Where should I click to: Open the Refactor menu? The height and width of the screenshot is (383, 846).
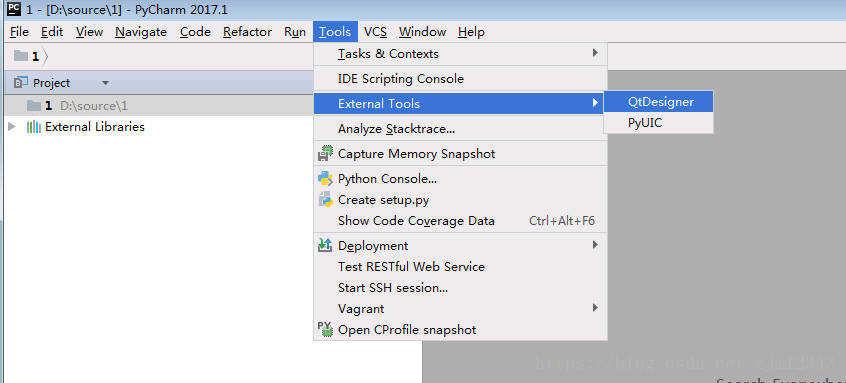point(247,32)
